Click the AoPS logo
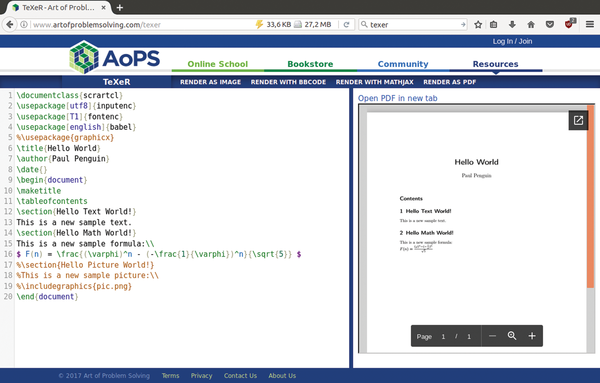The width and height of the screenshot is (600, 383). (115, 57)
